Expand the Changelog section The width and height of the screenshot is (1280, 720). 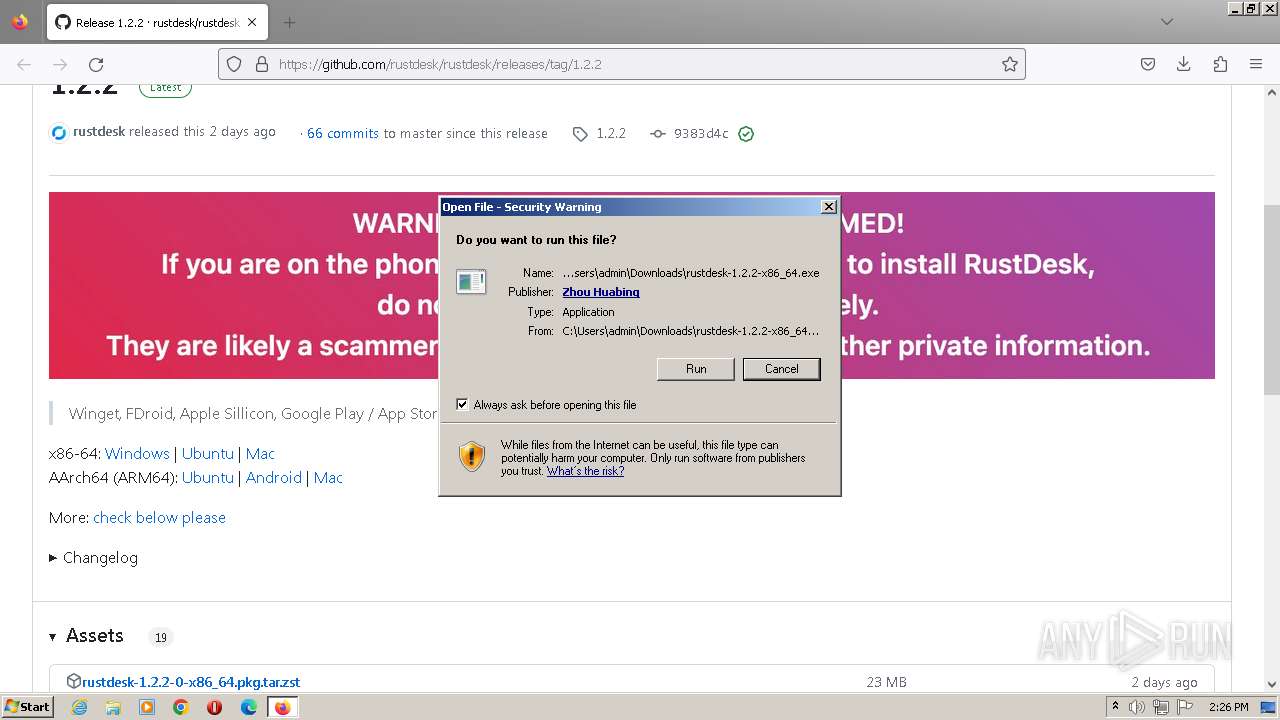94,558
